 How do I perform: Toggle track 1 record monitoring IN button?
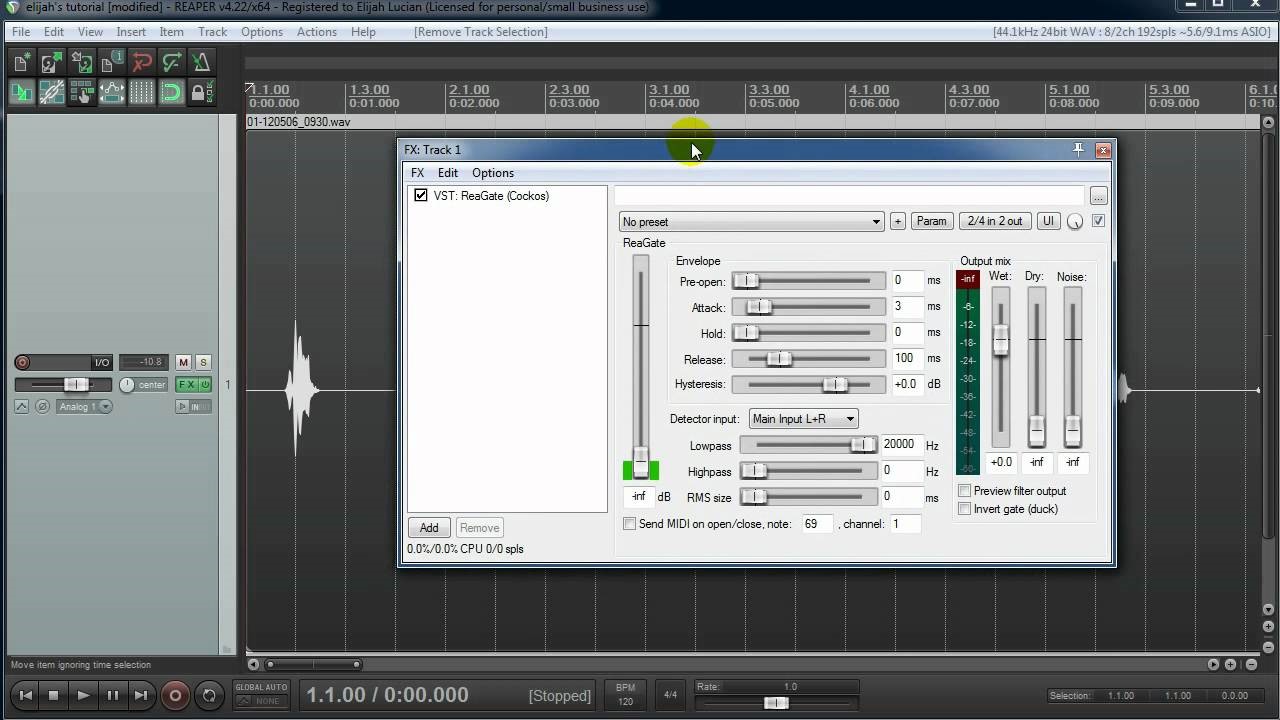tap(194, 406)
